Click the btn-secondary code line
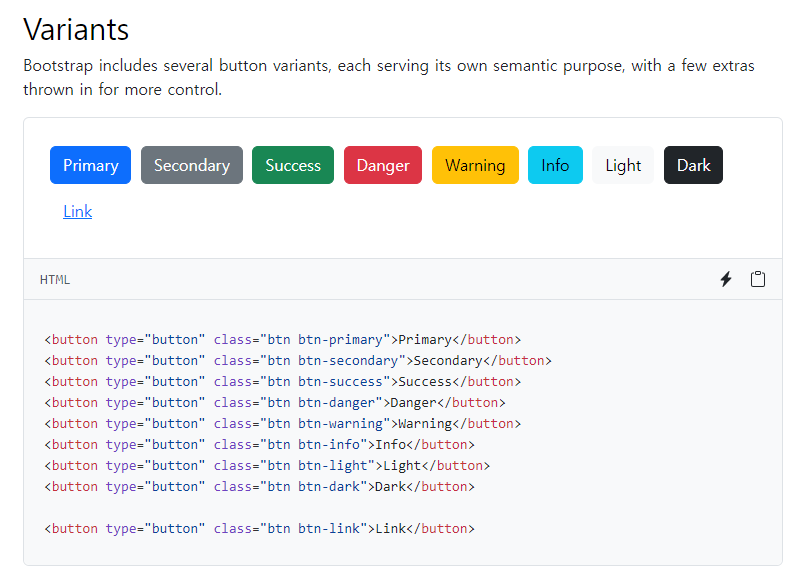Viewport: 802px width, 584px height. click(x=298, y=360)
